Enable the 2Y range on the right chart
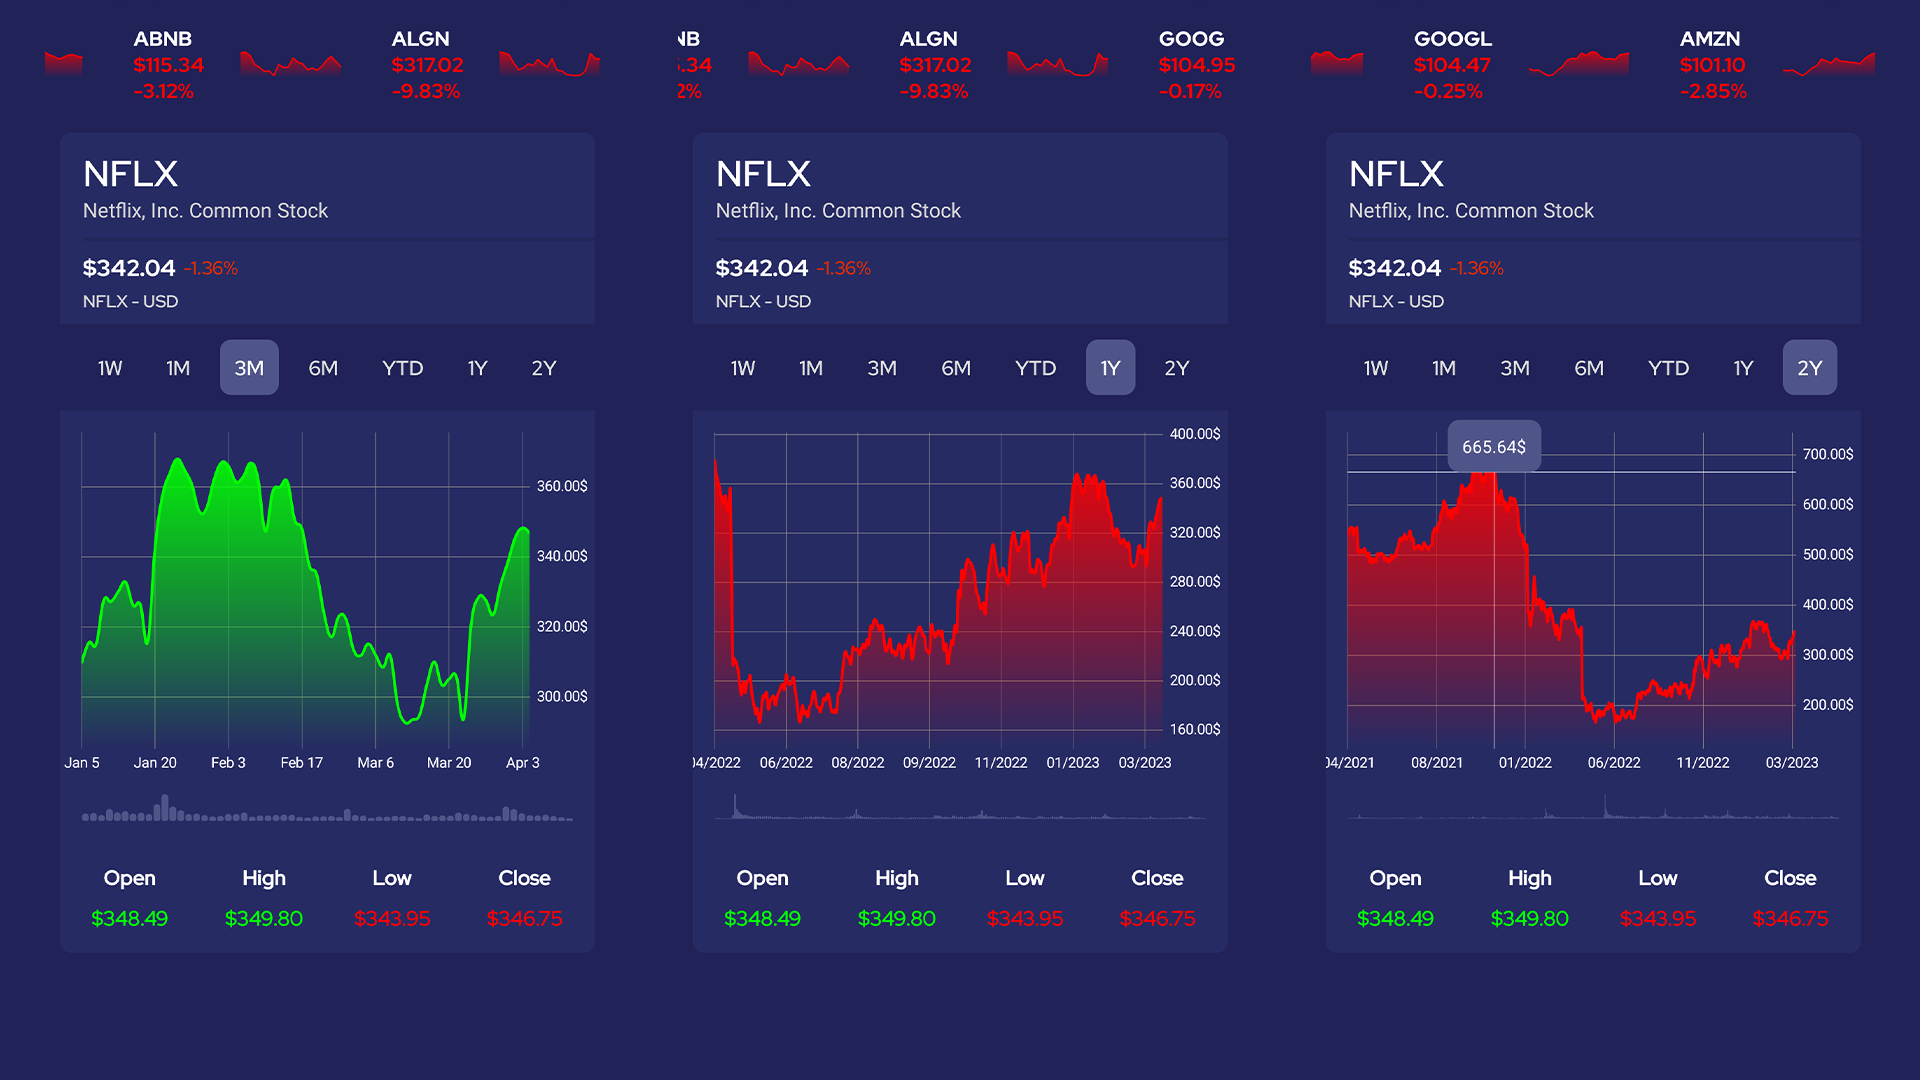Image resolution: width=1920 pixels, height=1080 pixels. pos(1809,367)
